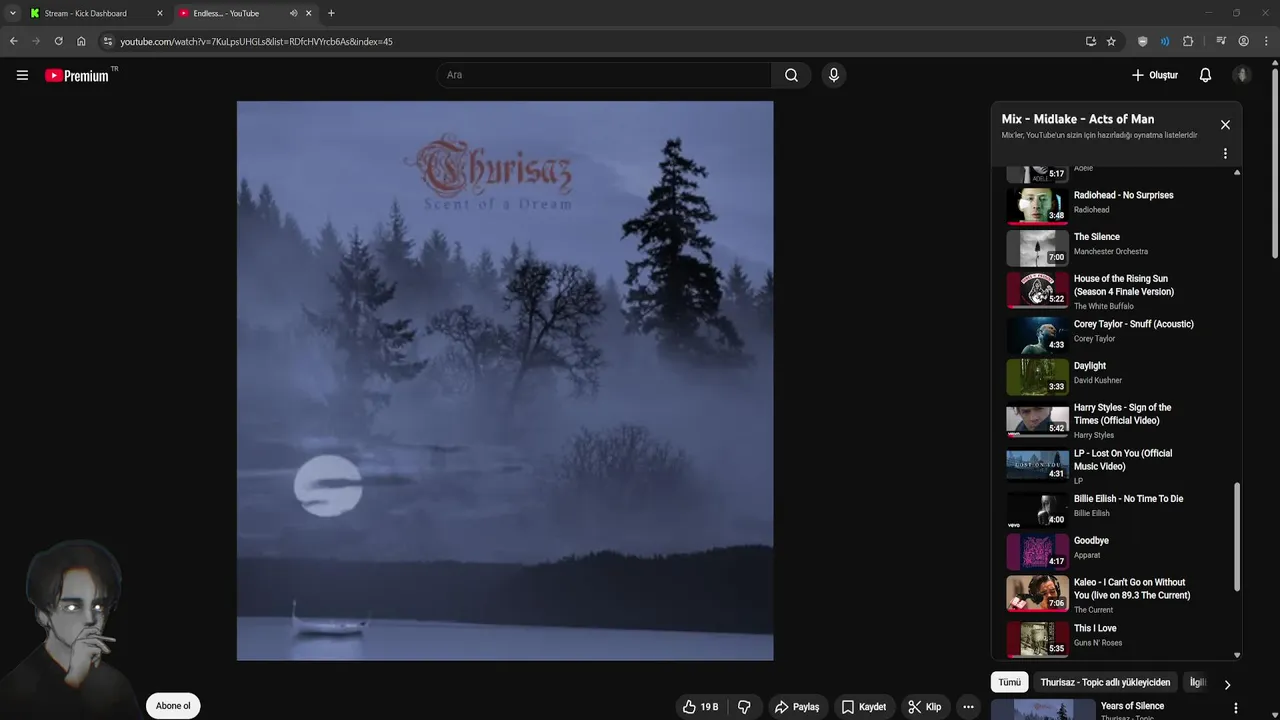The height and width of the screenshot is (720, 1280).
Task: Reload the page in browser toolbar
Action: tap(58, 41)
